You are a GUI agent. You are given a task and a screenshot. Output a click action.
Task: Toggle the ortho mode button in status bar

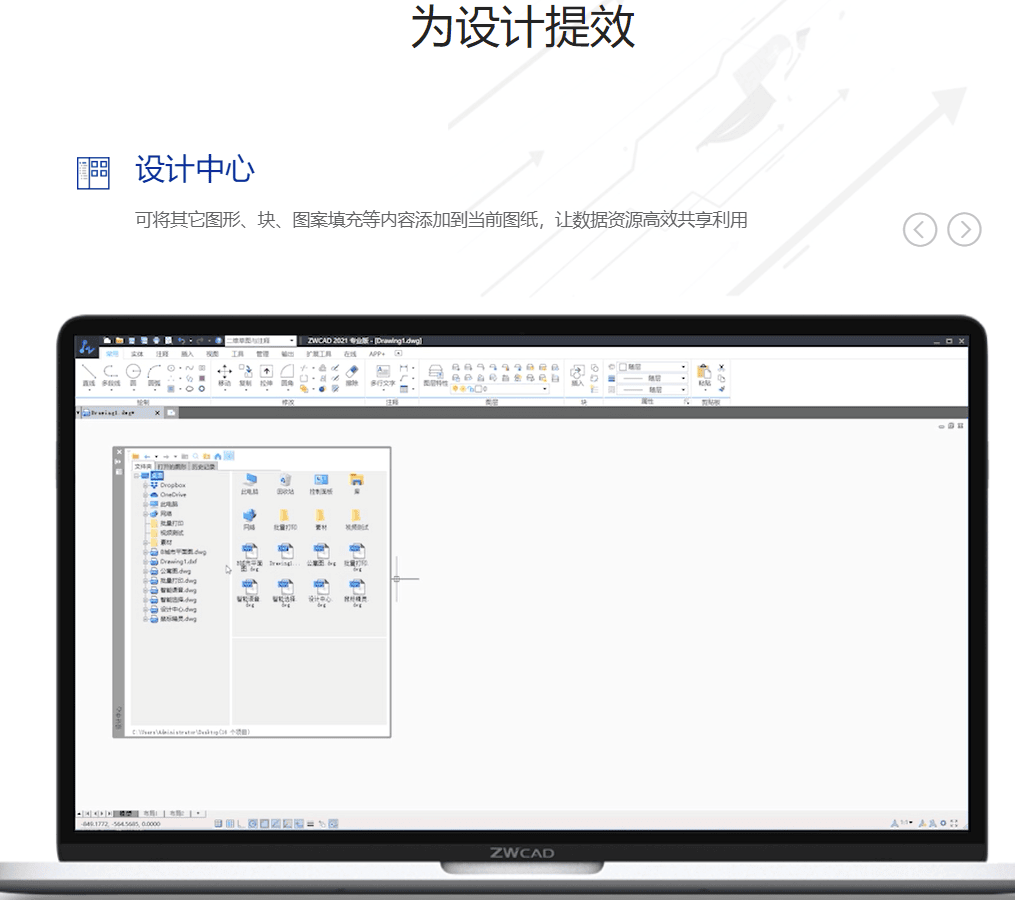[x=241, y=824]
